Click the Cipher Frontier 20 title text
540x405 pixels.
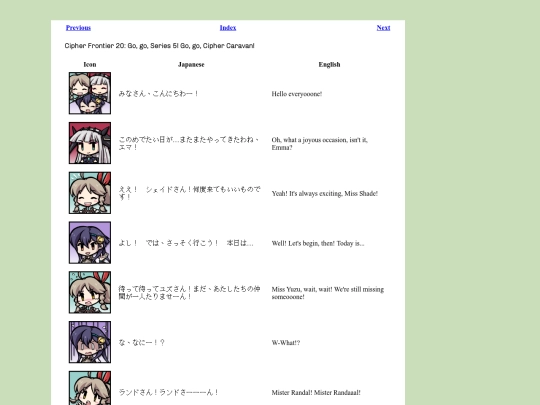(159, 46)
